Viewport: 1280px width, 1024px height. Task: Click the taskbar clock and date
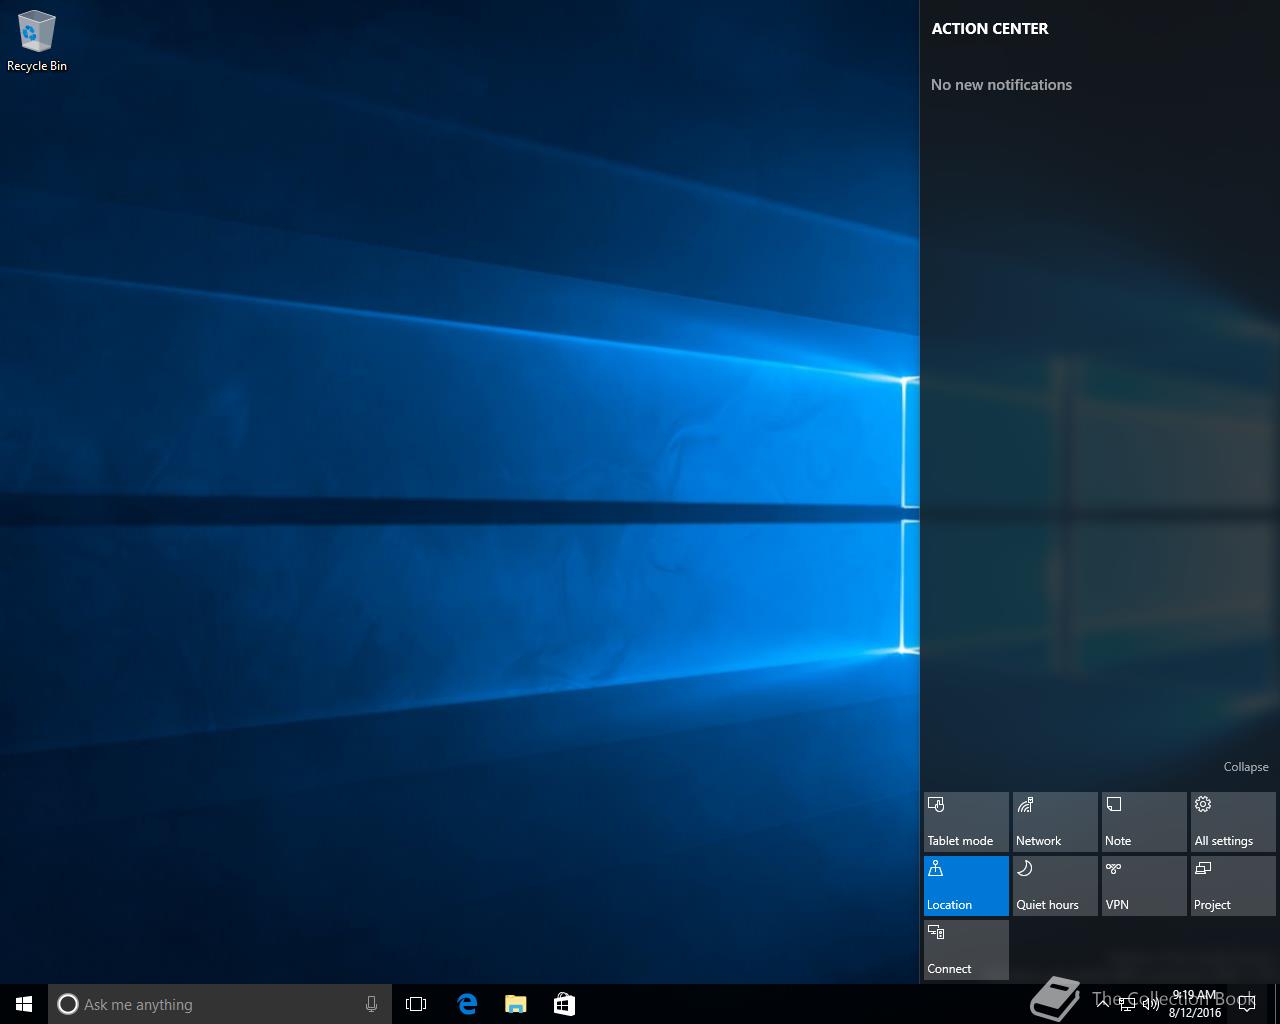1195,1004
